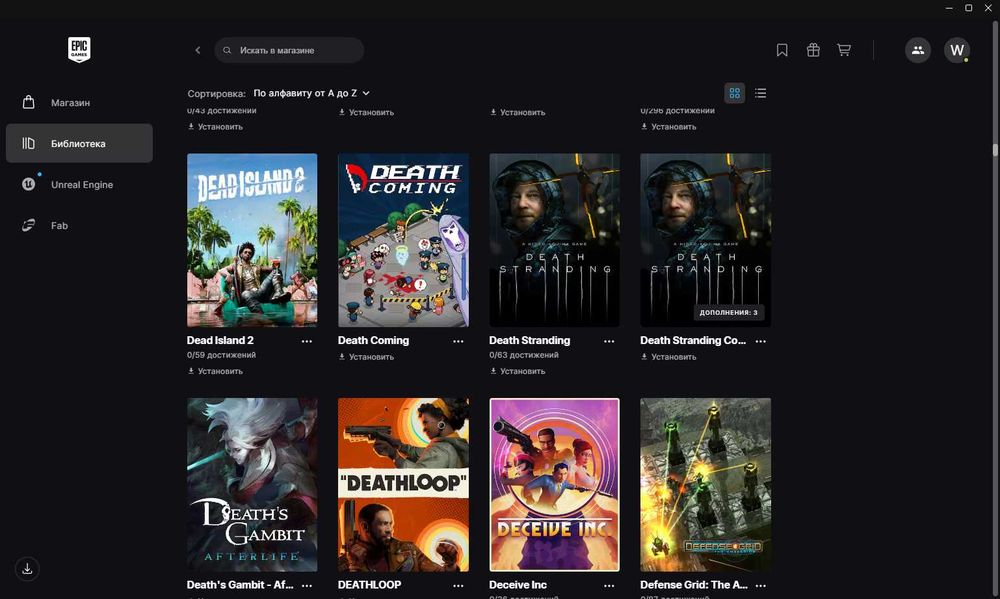Open the three-dot menu for Deceive Inc
The height and width of the screenshot is (599, 1000).
(x=609, y=586)
